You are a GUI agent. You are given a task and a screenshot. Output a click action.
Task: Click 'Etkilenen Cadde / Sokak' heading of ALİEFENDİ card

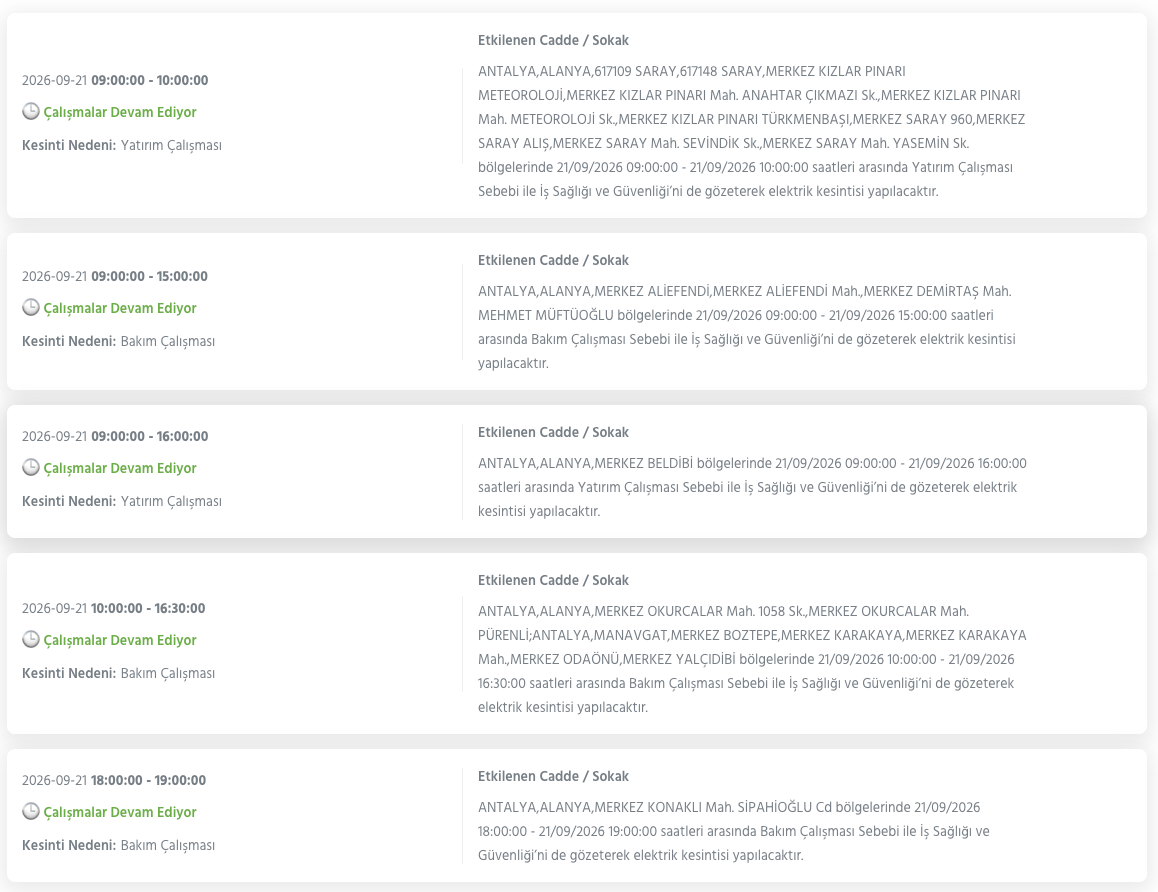pyautogui.click(x=553, y=261)
